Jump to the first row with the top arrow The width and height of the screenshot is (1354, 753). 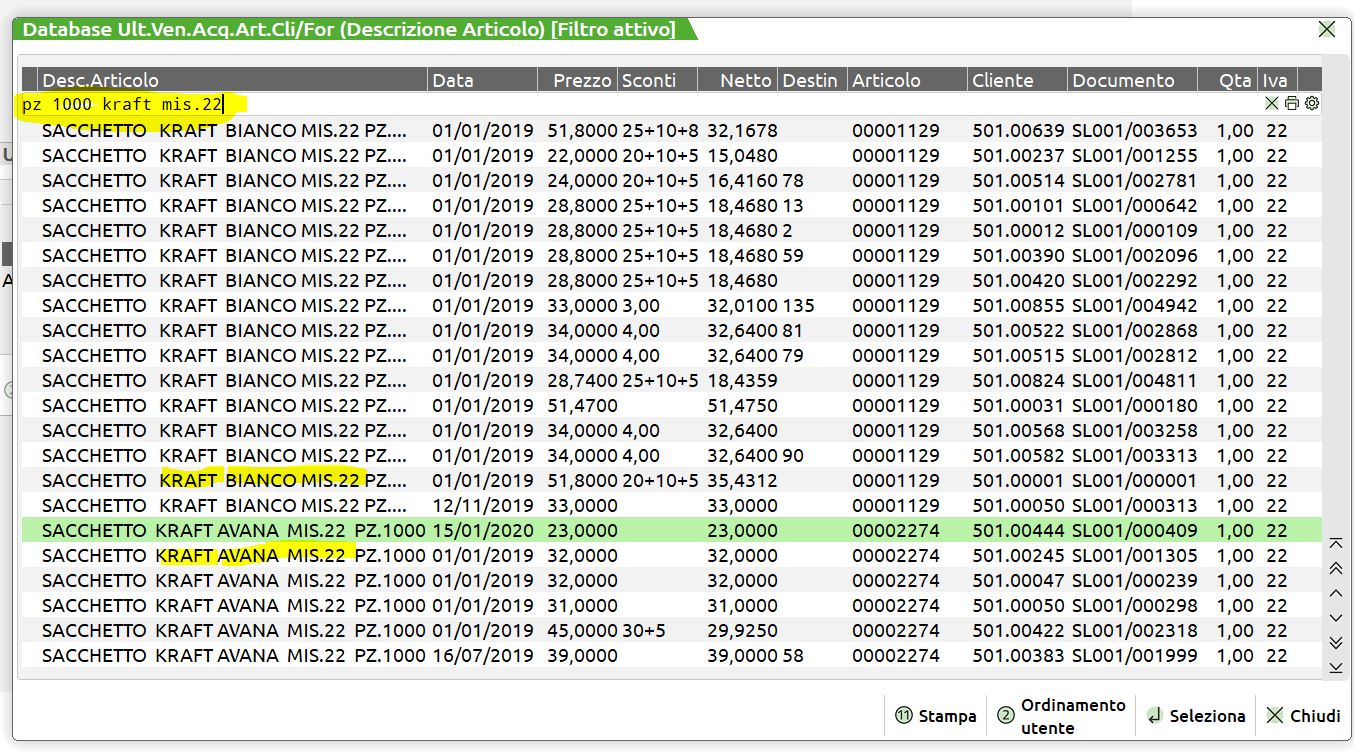(x=1335, y=544)
